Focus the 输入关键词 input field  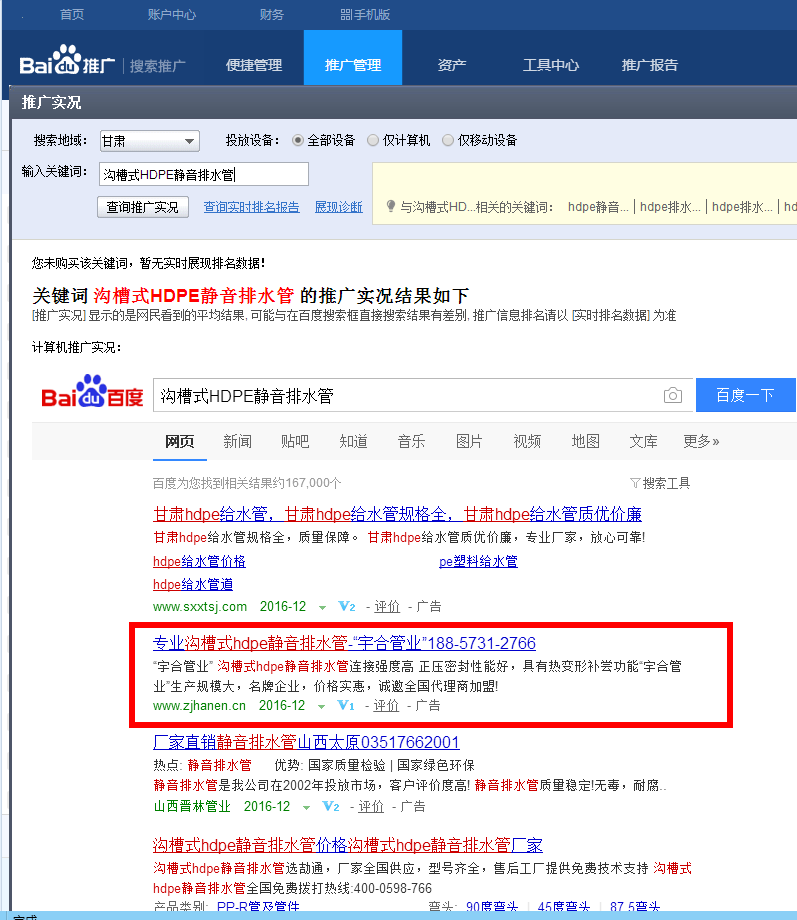pyautogui.click(x=204, y=174)
